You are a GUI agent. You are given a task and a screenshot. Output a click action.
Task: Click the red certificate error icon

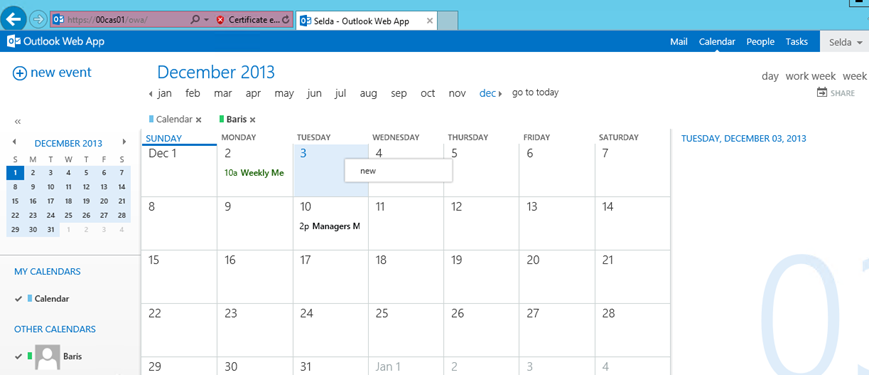tap(220, 19)
